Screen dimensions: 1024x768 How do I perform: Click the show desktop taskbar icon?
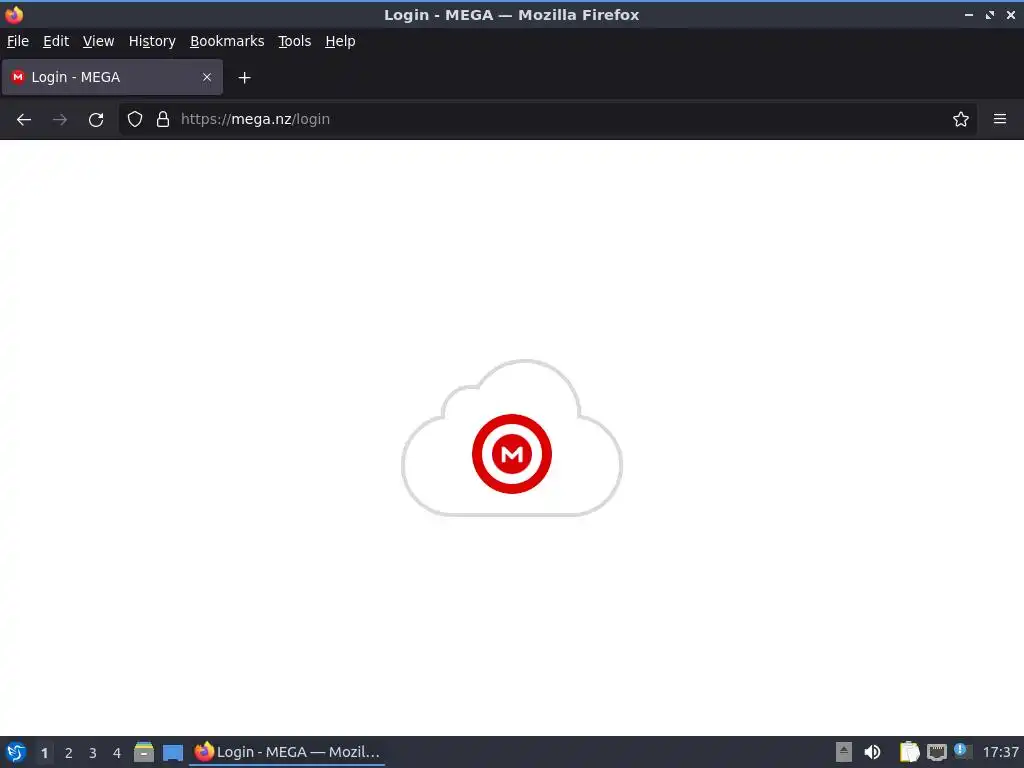tap(173, 752)
